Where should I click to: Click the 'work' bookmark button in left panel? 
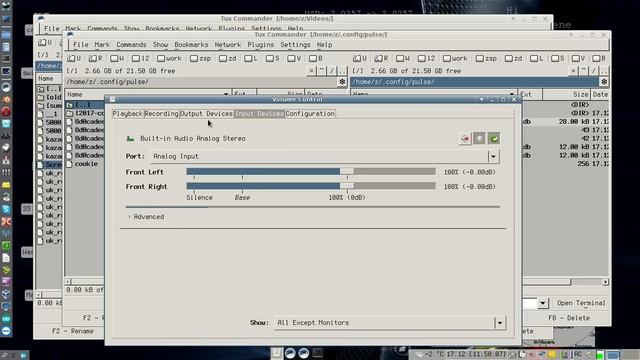pos(169,58)
